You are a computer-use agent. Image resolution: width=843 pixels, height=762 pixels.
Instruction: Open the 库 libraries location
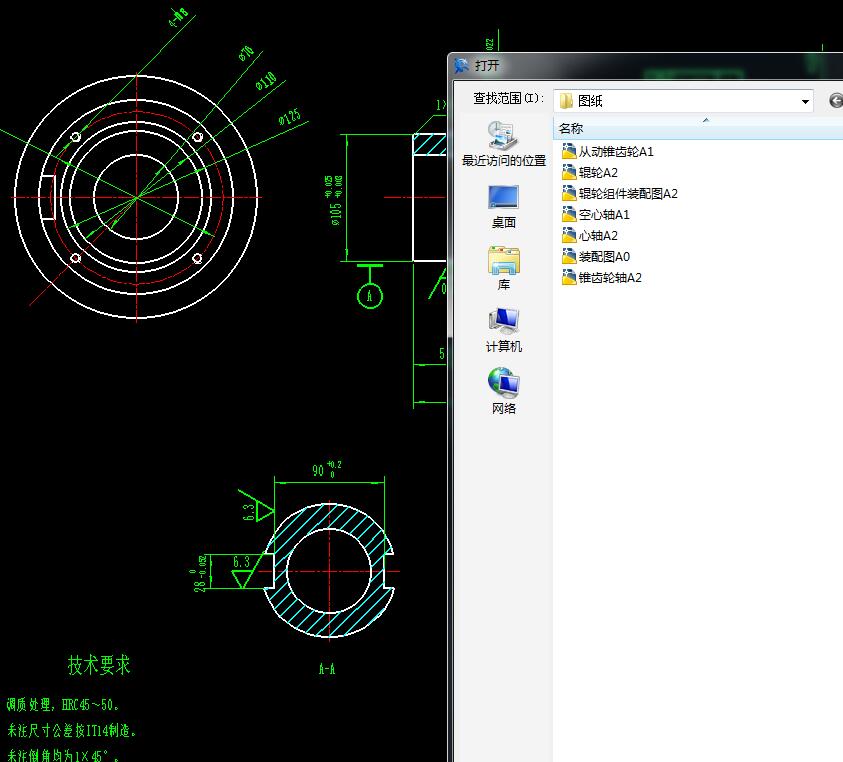pos(504,268)
